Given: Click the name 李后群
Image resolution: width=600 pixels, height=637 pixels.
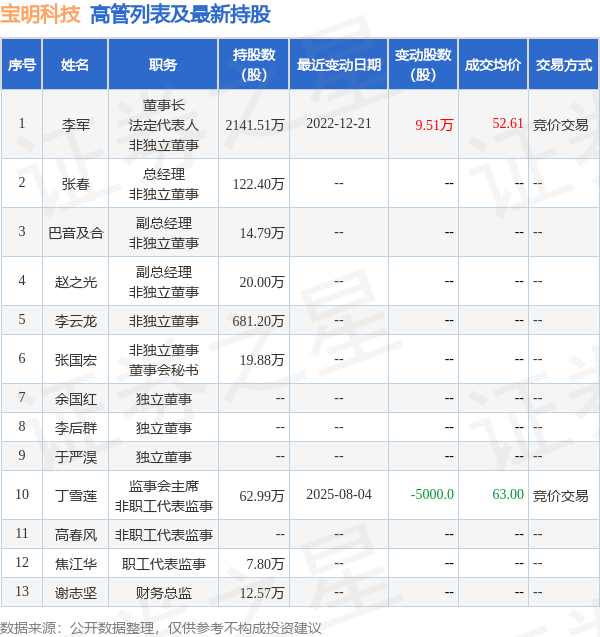Looking at the screenshot, I should [x=76, y=428].
